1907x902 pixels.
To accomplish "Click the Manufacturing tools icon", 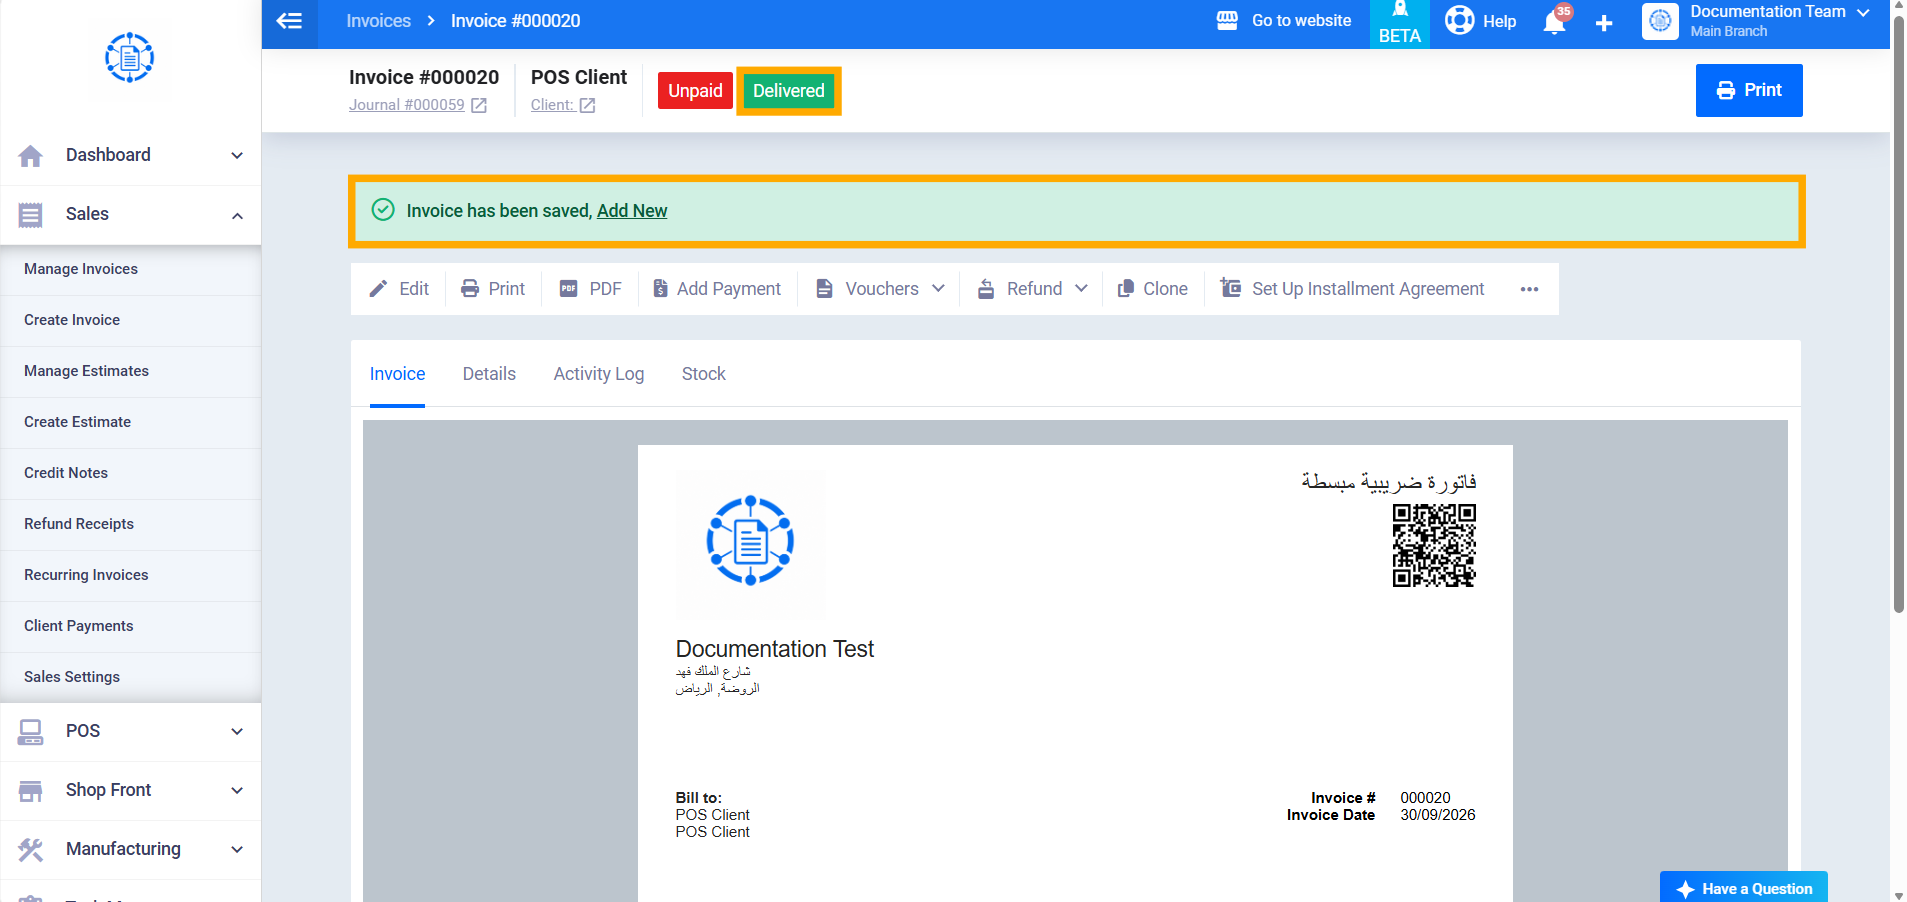I will [31, 850].
